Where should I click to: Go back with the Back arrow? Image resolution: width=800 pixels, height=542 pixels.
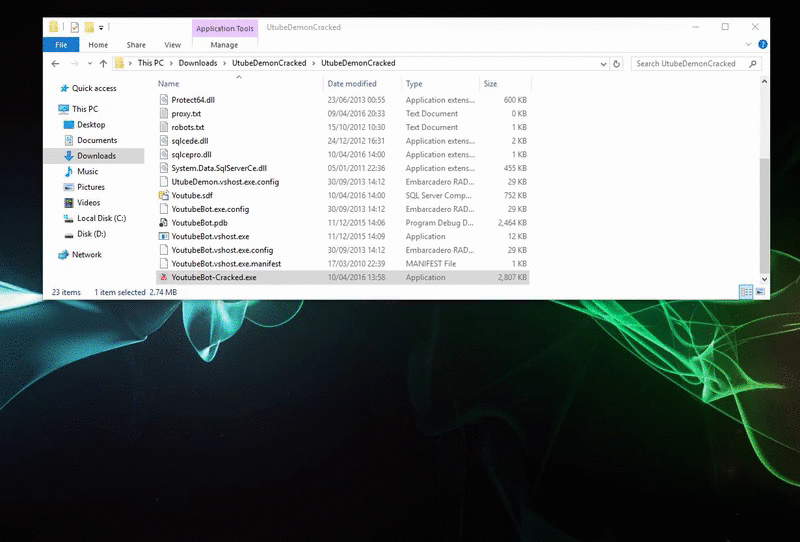pyautogui.click(x=55, y=64)
